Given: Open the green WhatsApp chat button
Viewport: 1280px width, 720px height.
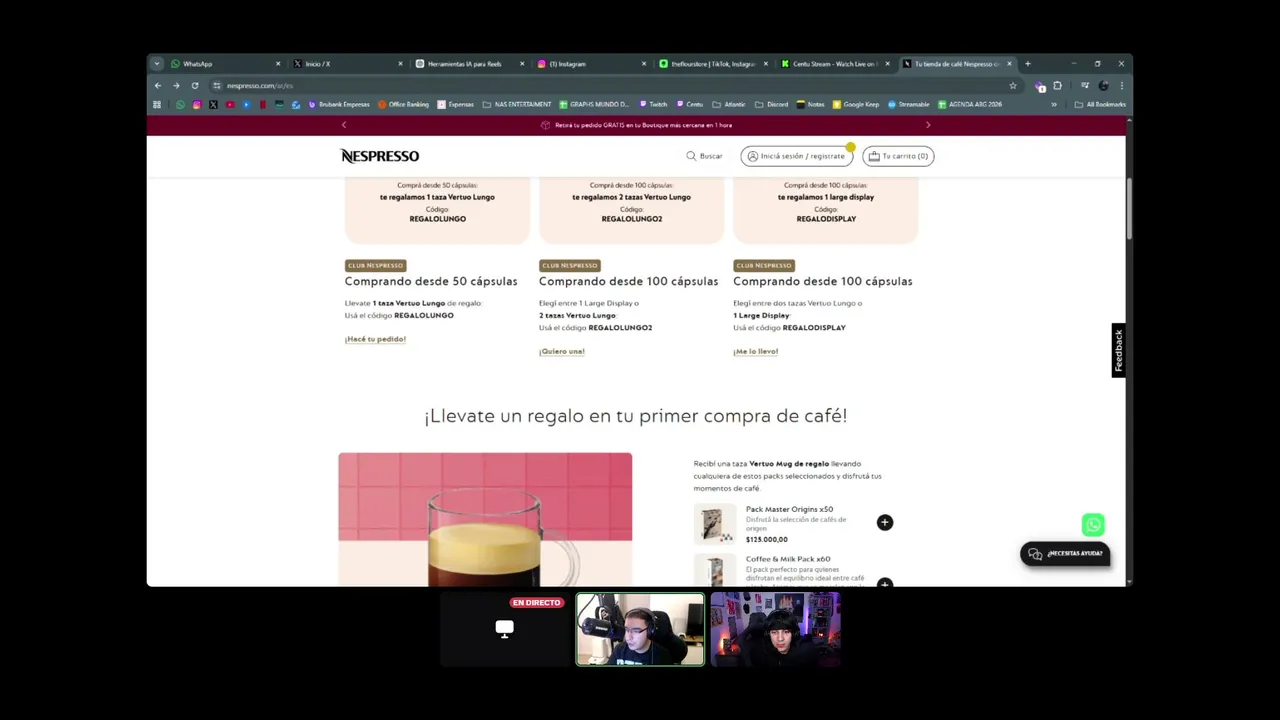Looking at the screenshot, I should pos(1093,525).
